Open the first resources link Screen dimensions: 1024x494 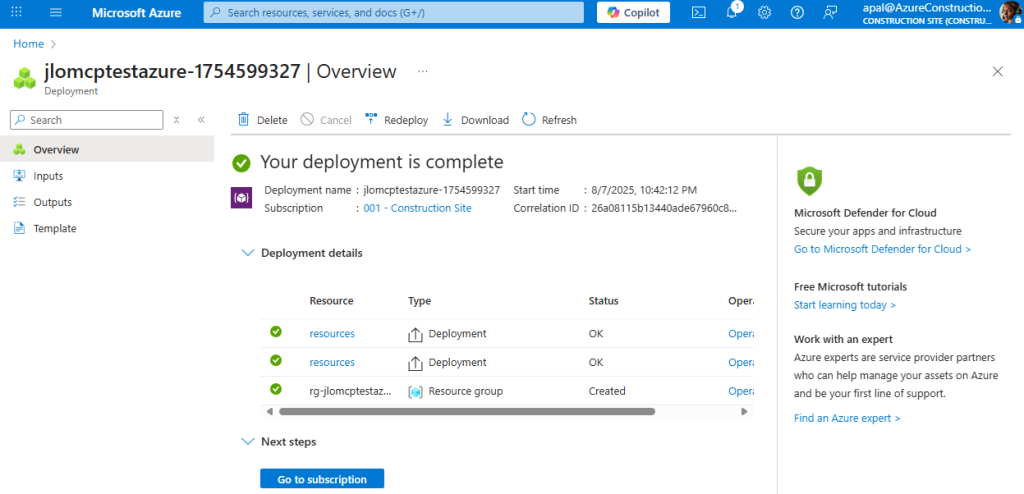click(332, 333)
